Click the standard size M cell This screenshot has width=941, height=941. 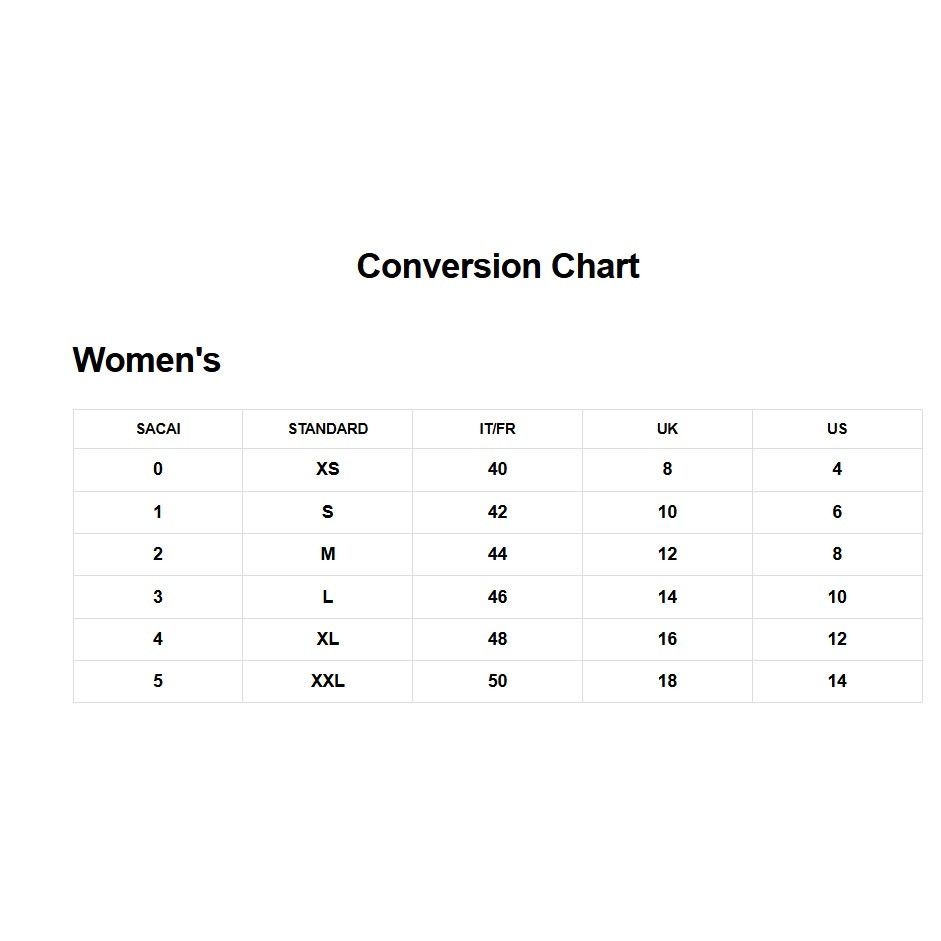click(x=328, y=555)
